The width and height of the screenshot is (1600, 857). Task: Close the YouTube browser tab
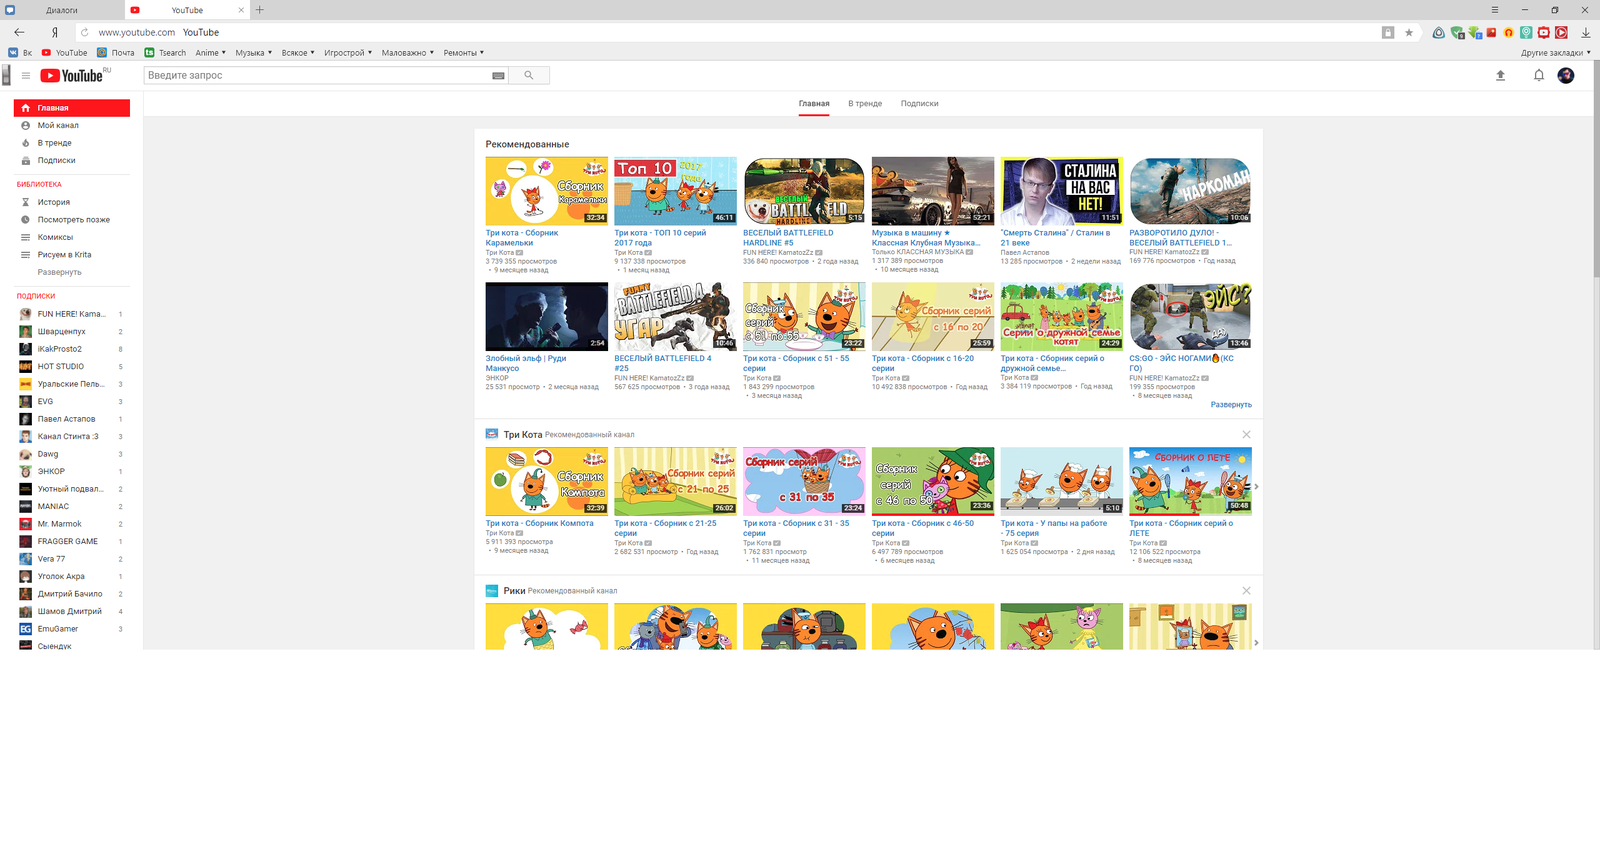point(241,10)
